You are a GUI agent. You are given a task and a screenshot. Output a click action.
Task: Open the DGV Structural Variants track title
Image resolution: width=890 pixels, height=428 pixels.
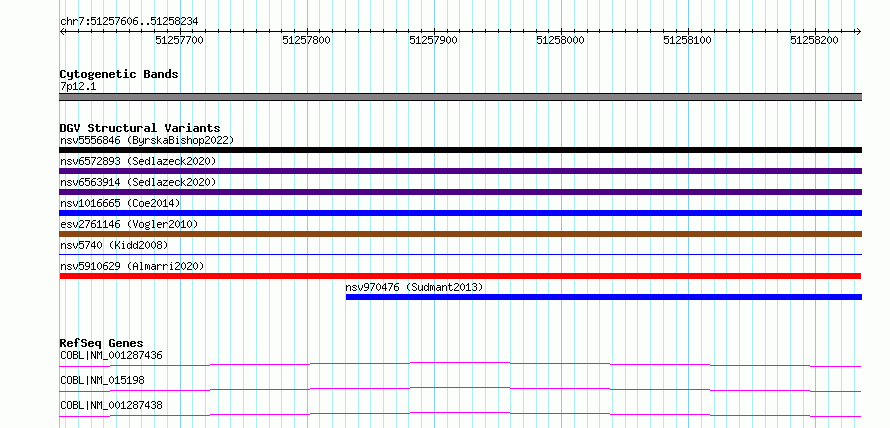[x=140, y=128]
